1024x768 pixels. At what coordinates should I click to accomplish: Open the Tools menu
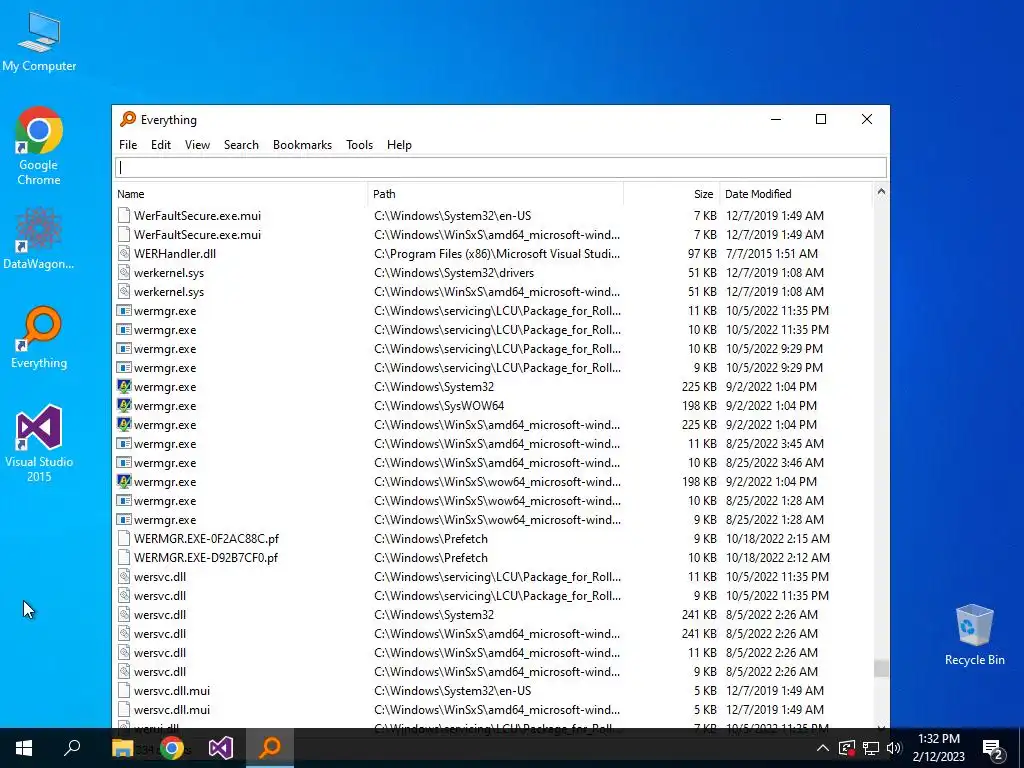(x=359, y=145)
